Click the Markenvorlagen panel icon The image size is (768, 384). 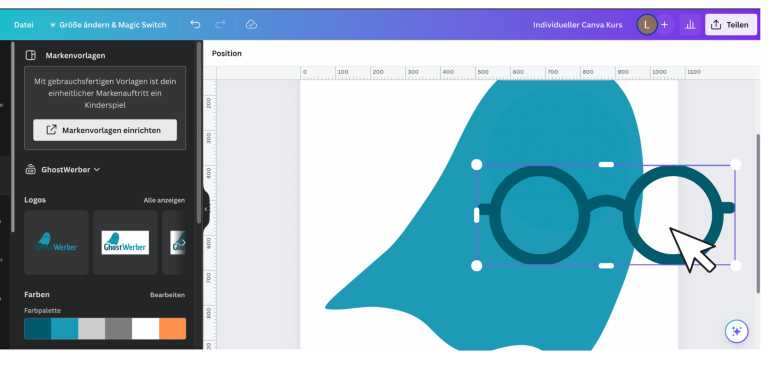click(30, 55)
